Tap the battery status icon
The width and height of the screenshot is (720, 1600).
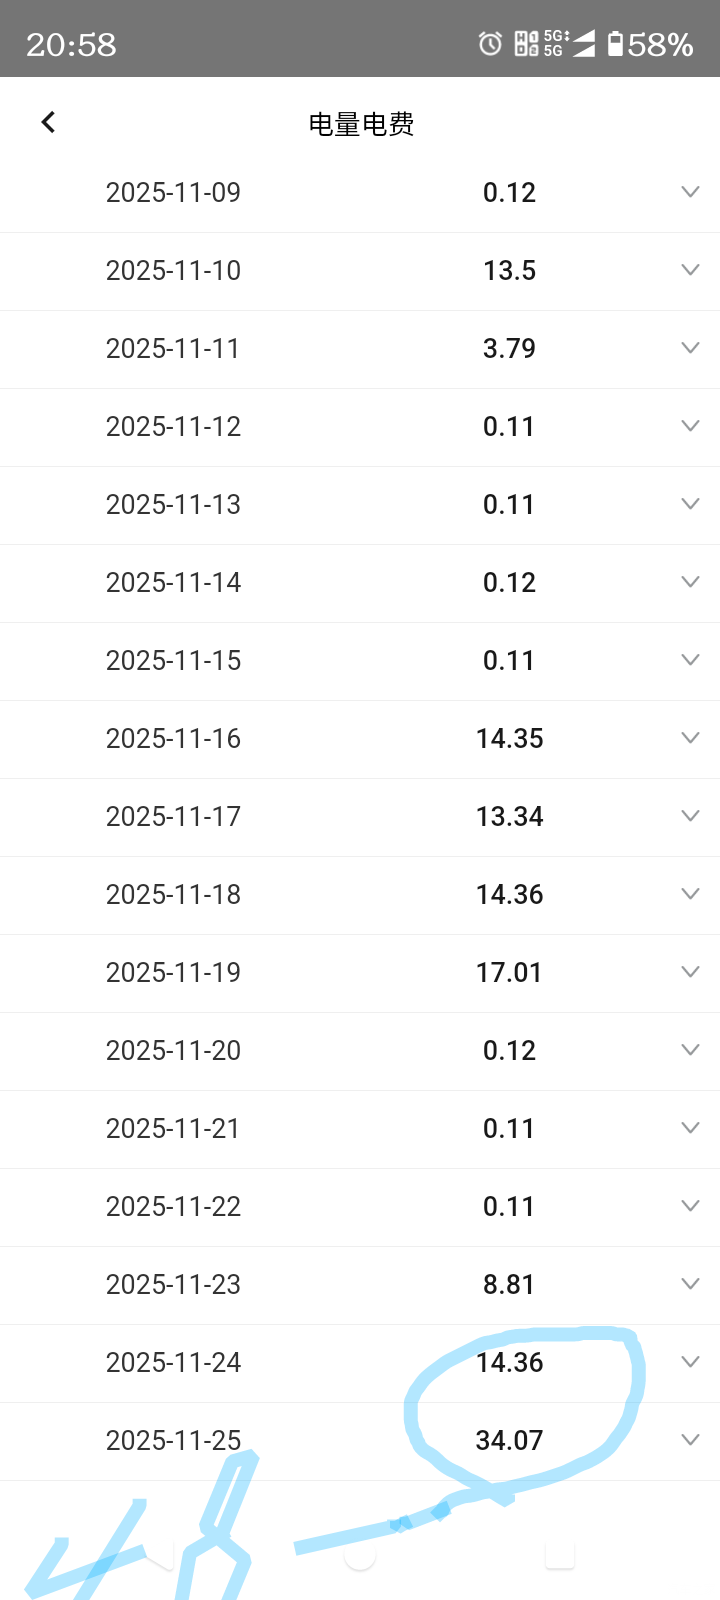pos(615,44)
